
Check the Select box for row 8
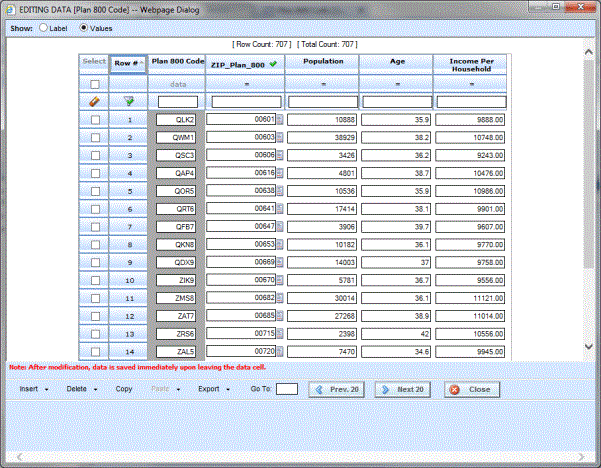point(95,245)
